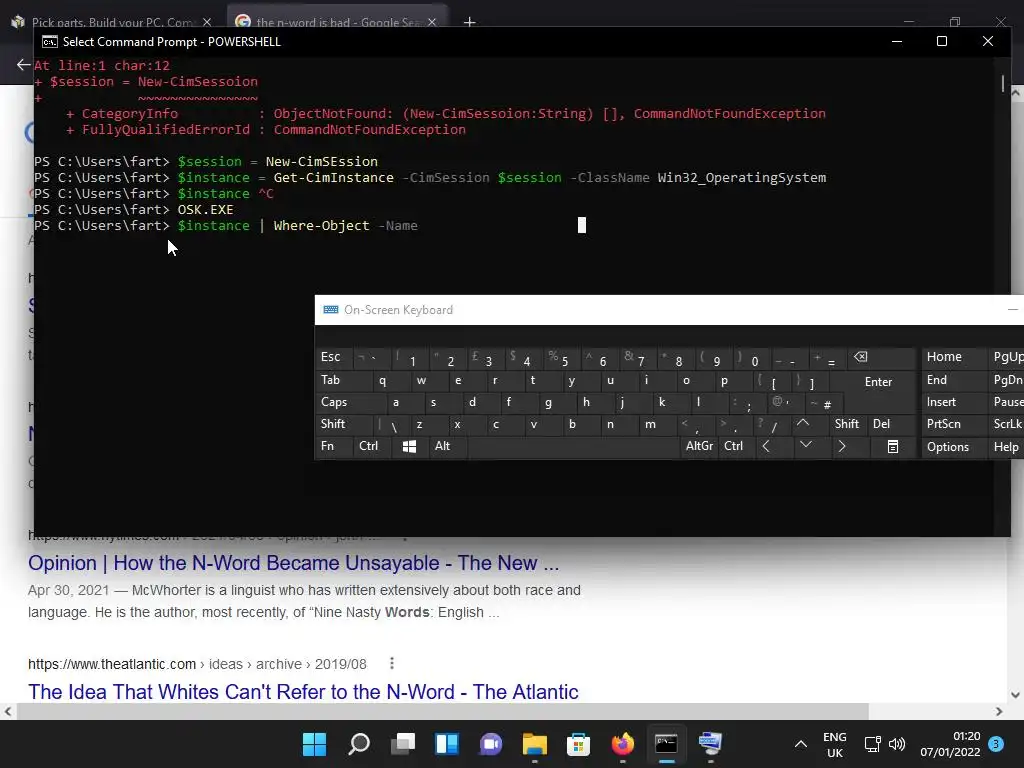Open Widgets icon in the taskbar
The image size is (1024, 768).
[x=447, y=744]
